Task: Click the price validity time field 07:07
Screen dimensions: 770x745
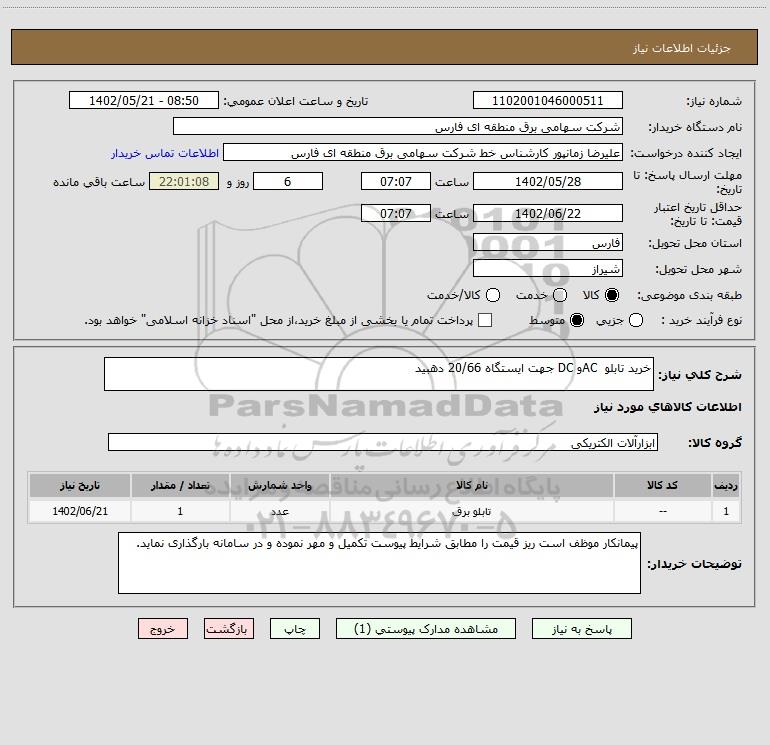Action: tap(396, 213)
